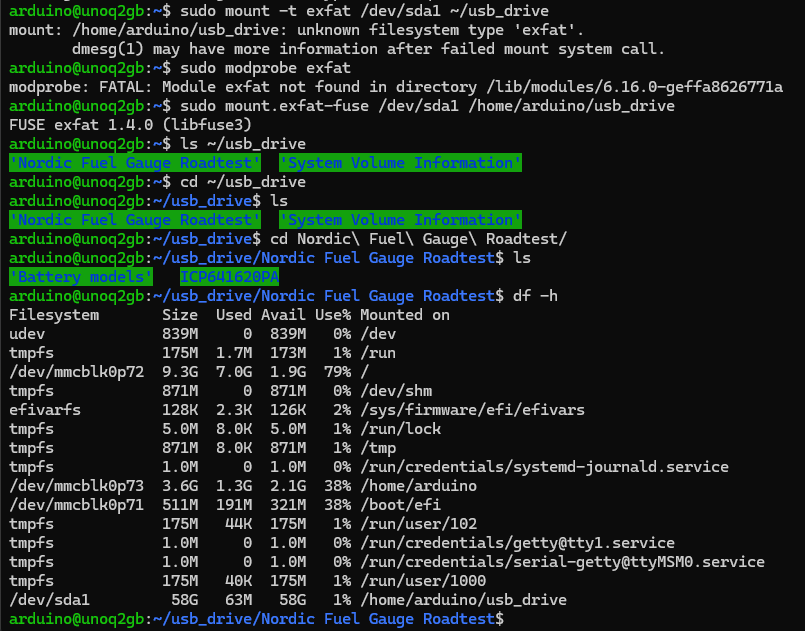The width and height of the screenshot is (805, 631).
Task: Click the /run/credentials/getty@tty1.service path
Action: click(x=518, y=543)
